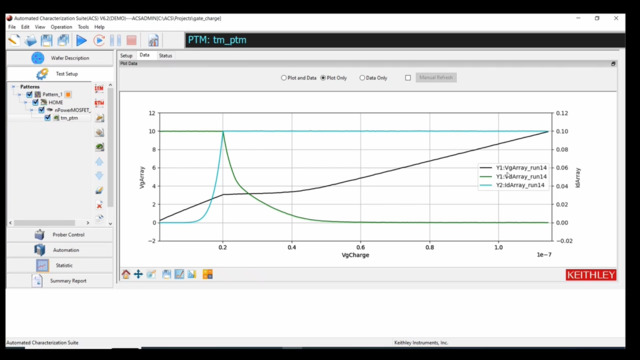
Task: Click the red STM module icon below ITM
Action: tap(99, 103)
